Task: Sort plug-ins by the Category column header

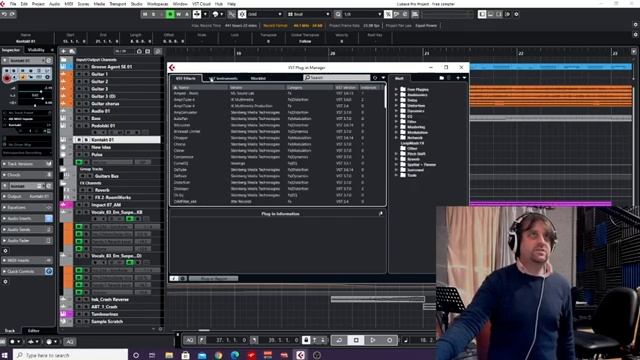Action: (309, 87)
